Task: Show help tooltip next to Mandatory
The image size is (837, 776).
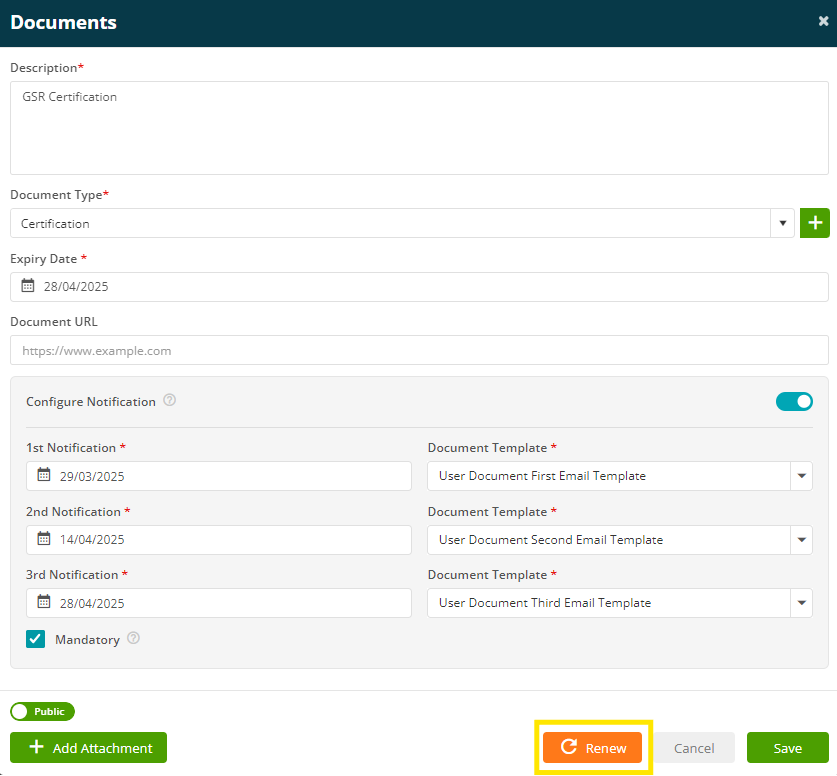Action: [133, 638]
